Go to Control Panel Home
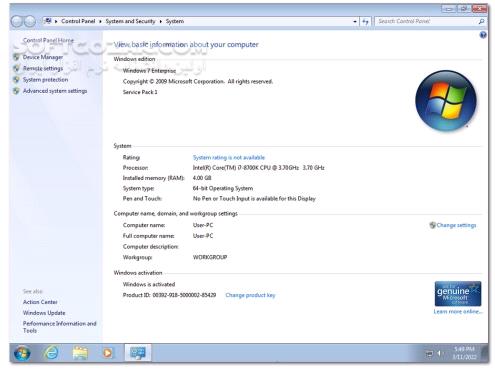Screen dimensions: 495x371 [x=48, y=40]
